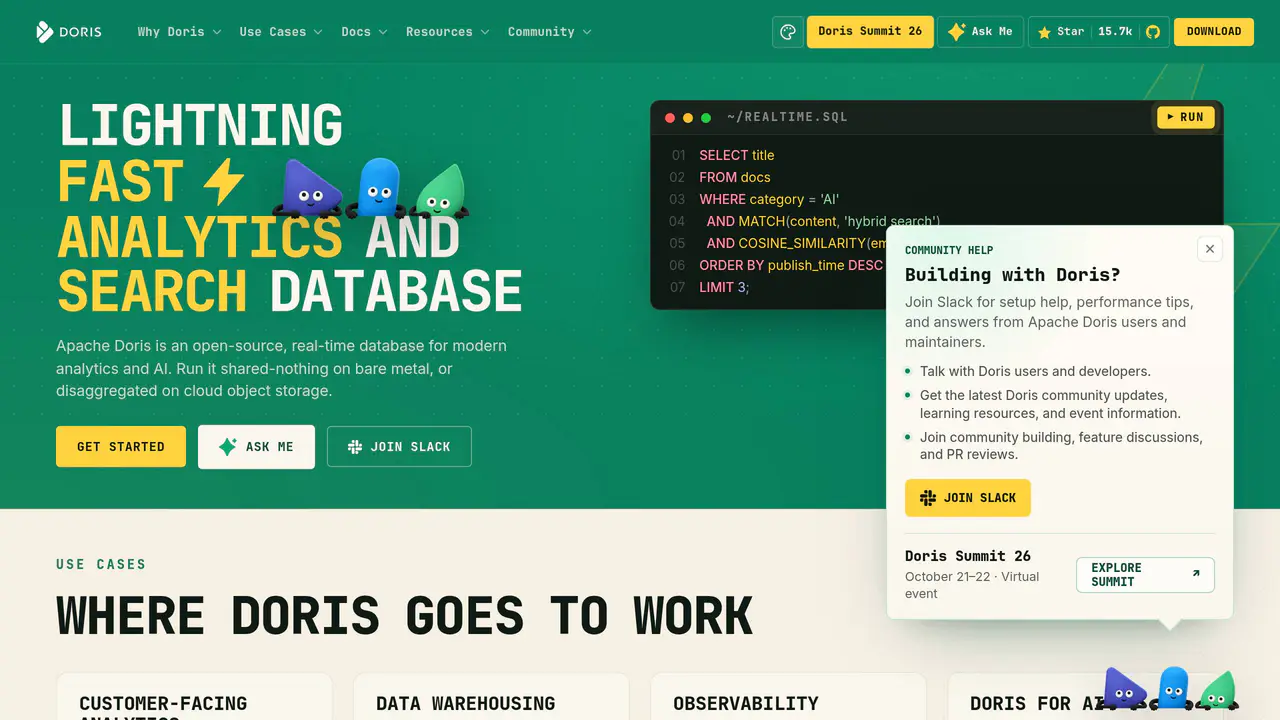Viewport: 1280px width, 720px height.
Task: Open the Use Cases dropdown in the navigation bar
Action: pyautogui.click(x=281, y=32)
